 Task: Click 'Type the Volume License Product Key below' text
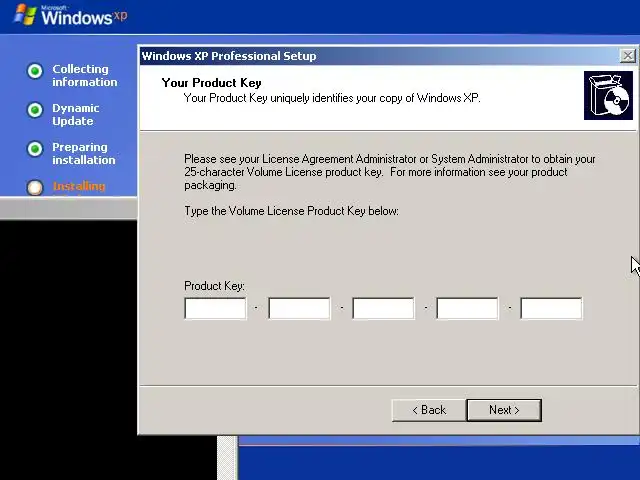(x=291, y=211)
